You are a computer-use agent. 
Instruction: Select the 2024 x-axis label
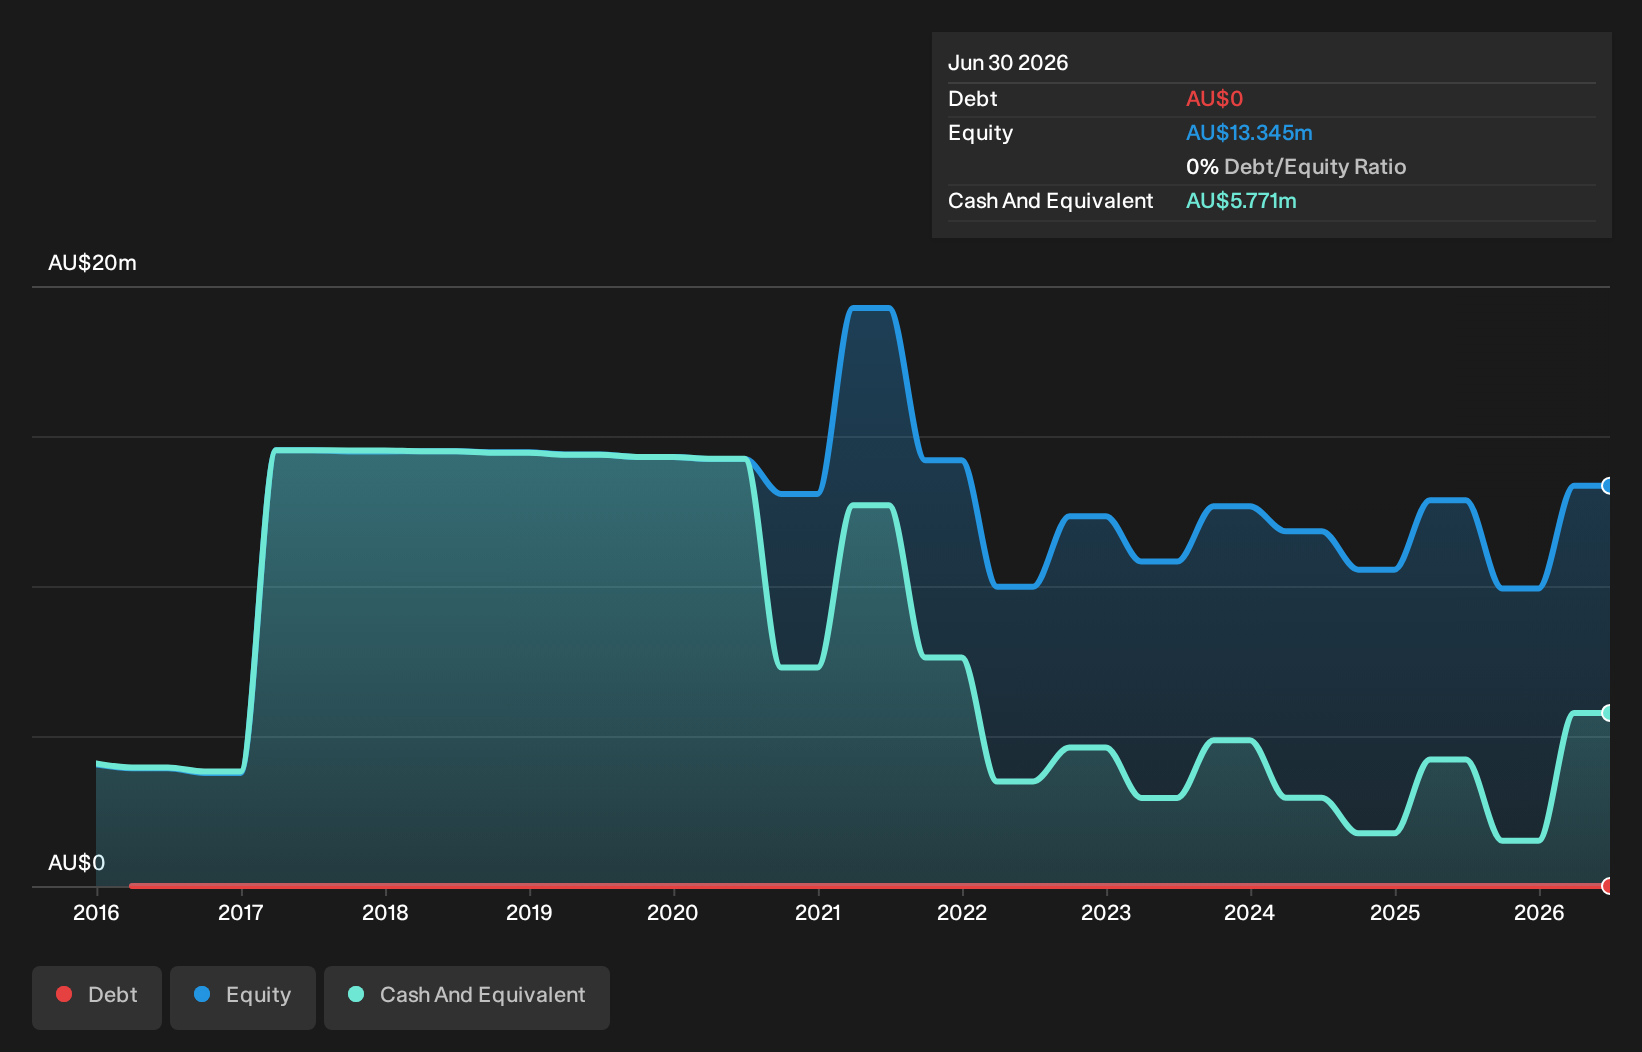[1250, 913]
